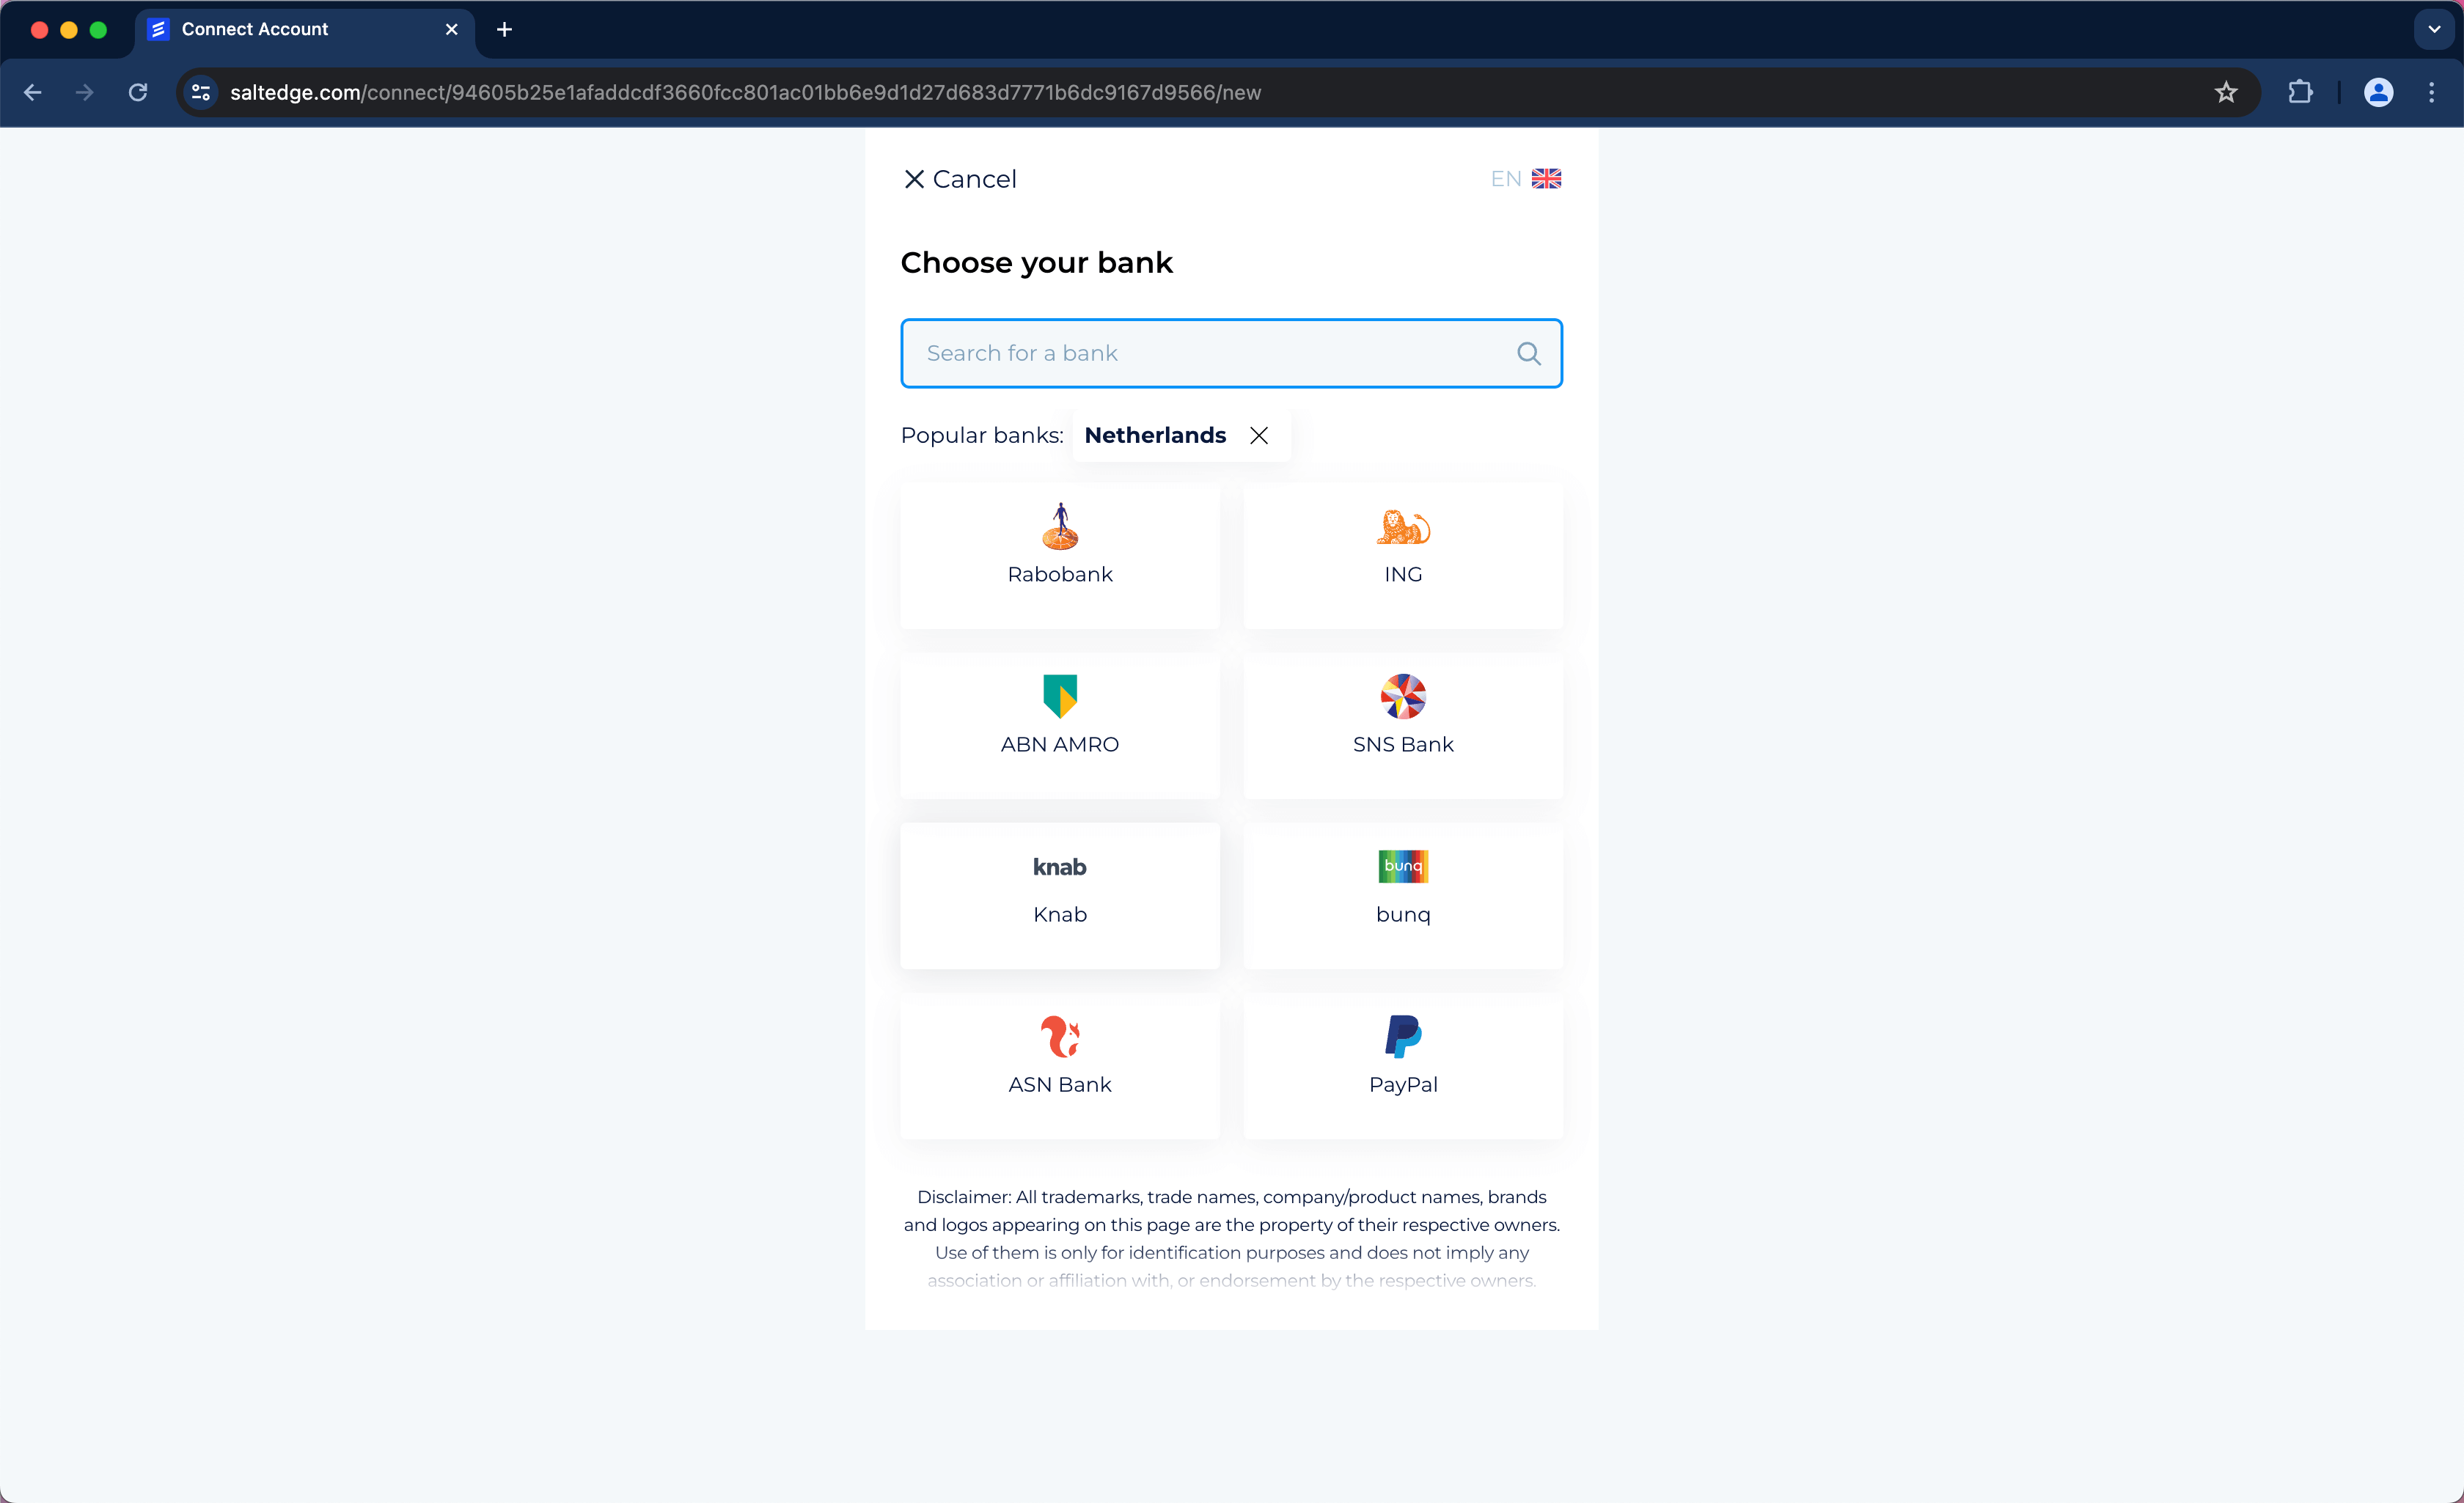Open a new browser tab
2464x1503 pixels.
click(505, 29)
